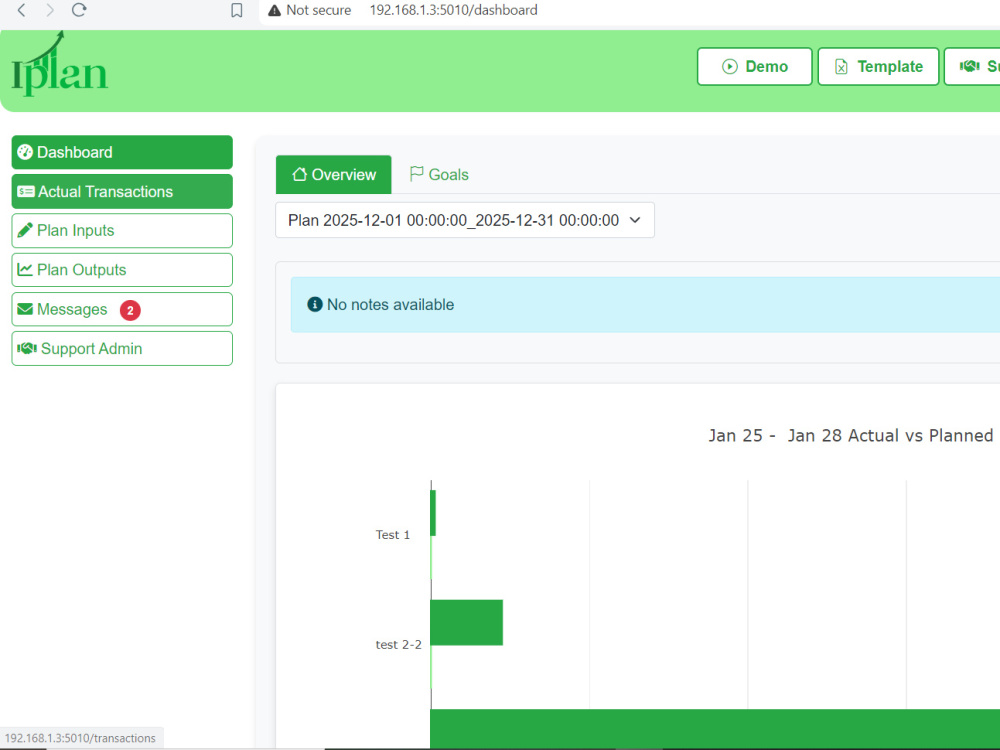Click the green test 2-2 bar
This screenshot has width=1000, height=750.
click(x=467, y=622)
